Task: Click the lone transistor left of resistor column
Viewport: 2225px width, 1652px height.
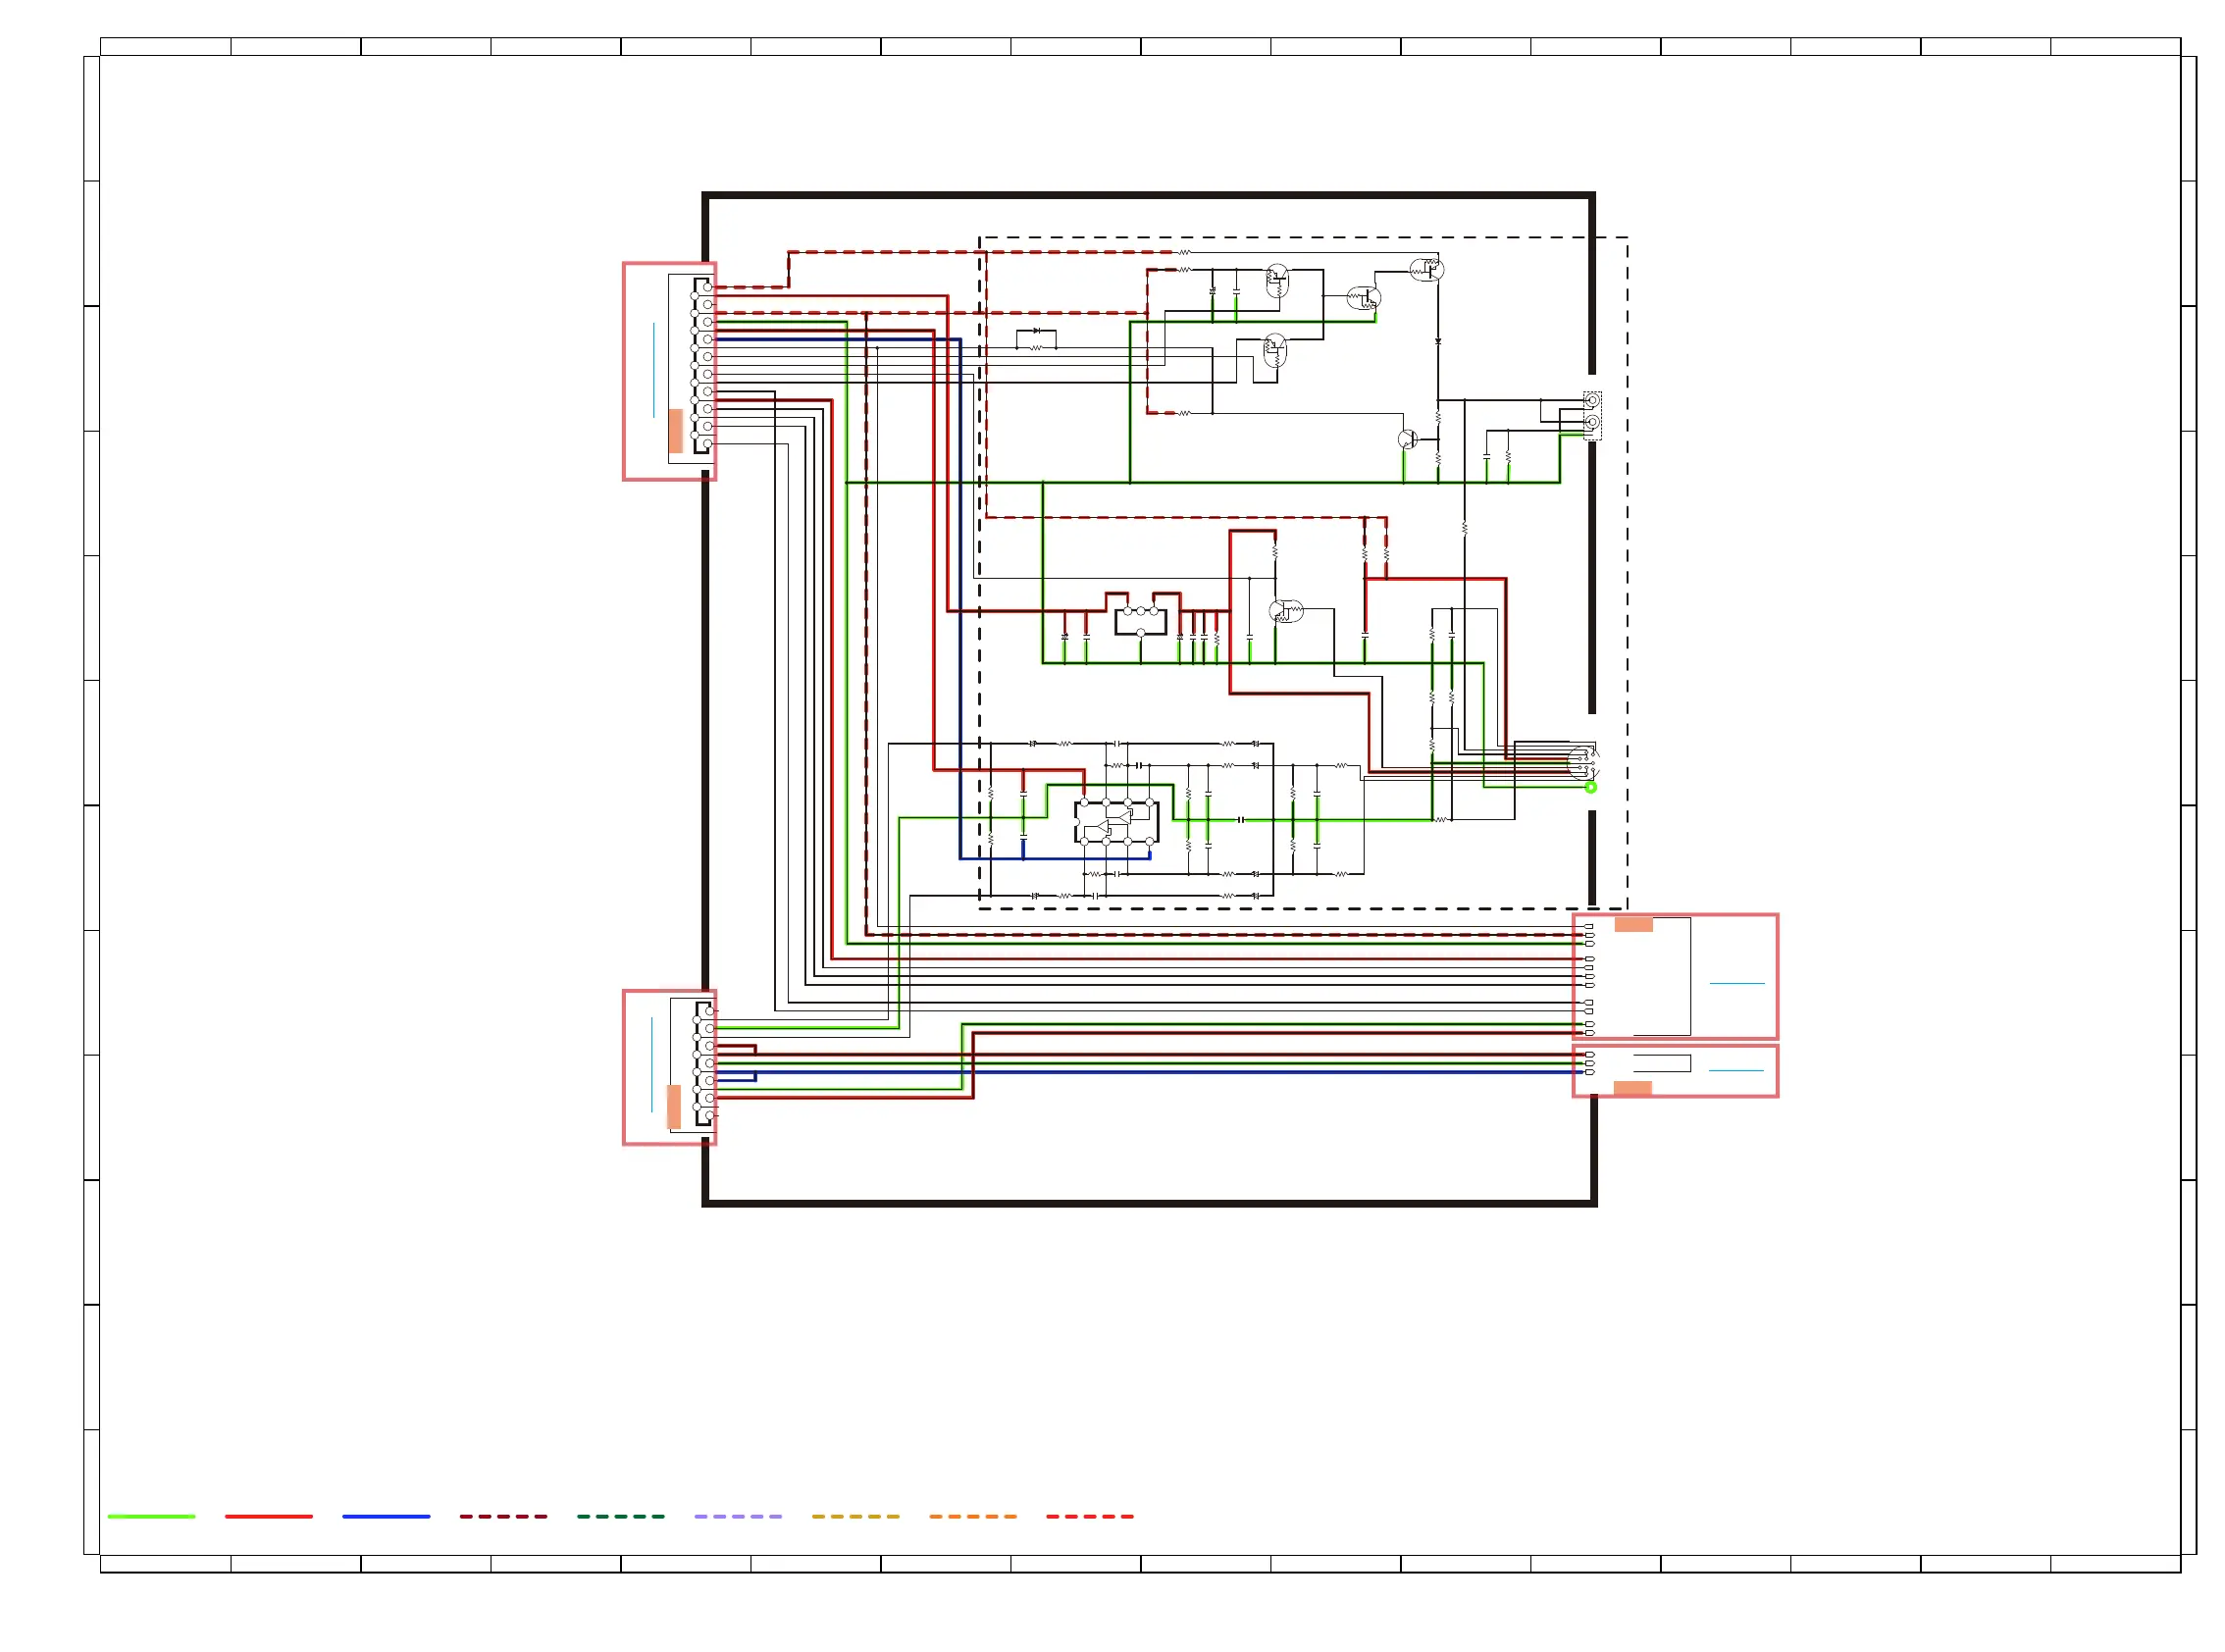Action: pyautogui.click(x=1407, y=439)
